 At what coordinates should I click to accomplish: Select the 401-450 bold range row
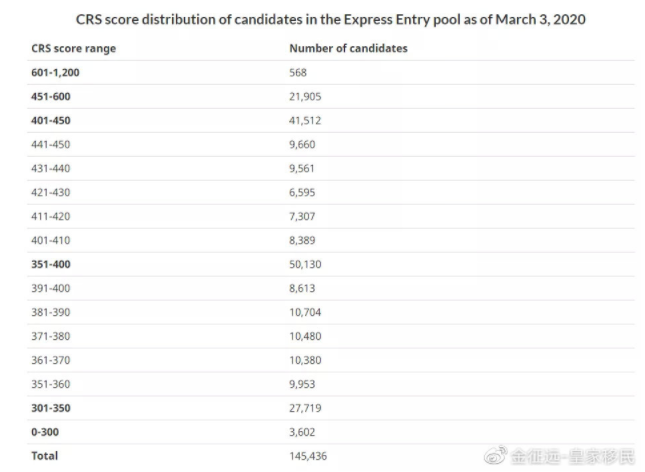(x=331, y=121)
